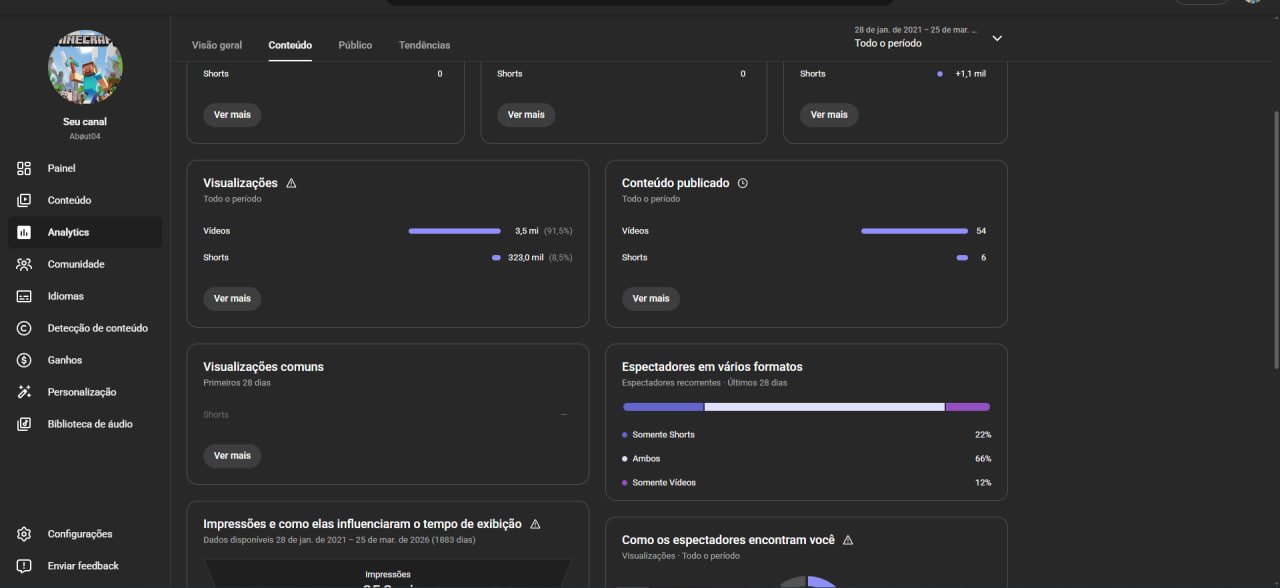Image resolution: width=1280 pixels, height=588 pixels.
Task: Open the Painel dashboard icon
Action: pyautogui.click(x=24, y=168)
